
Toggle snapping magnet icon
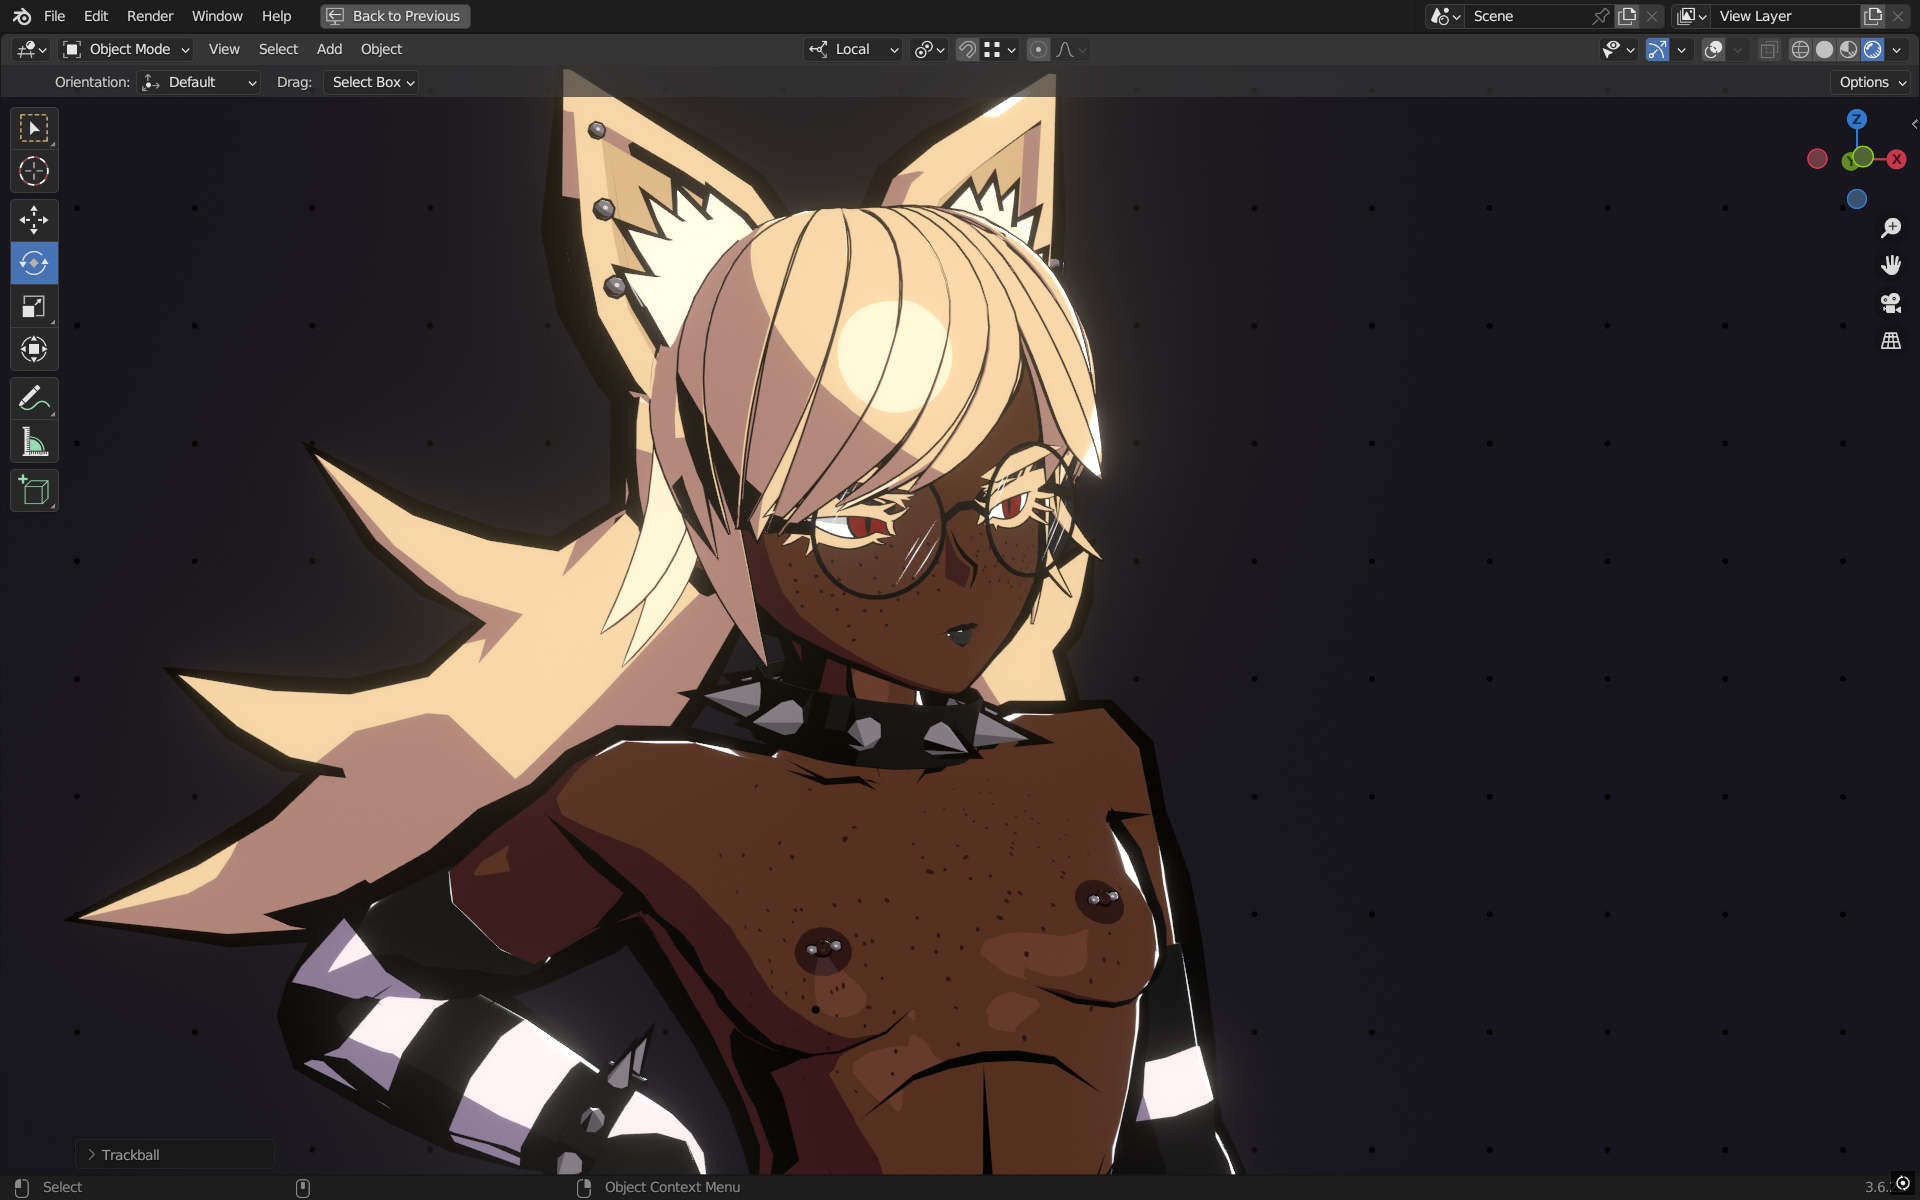[967, 49]
